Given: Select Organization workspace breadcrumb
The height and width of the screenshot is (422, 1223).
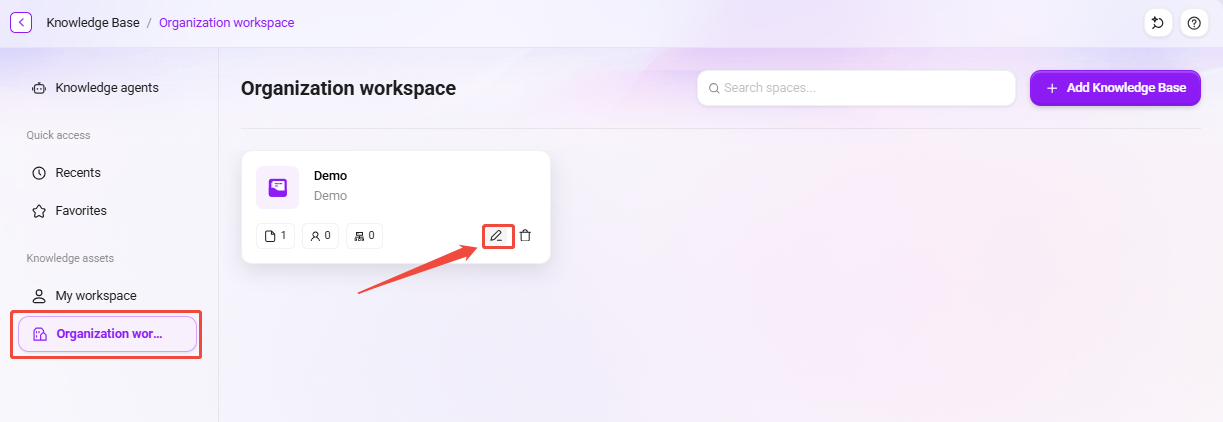Looking at the screenshot, I should click(227, 22).
